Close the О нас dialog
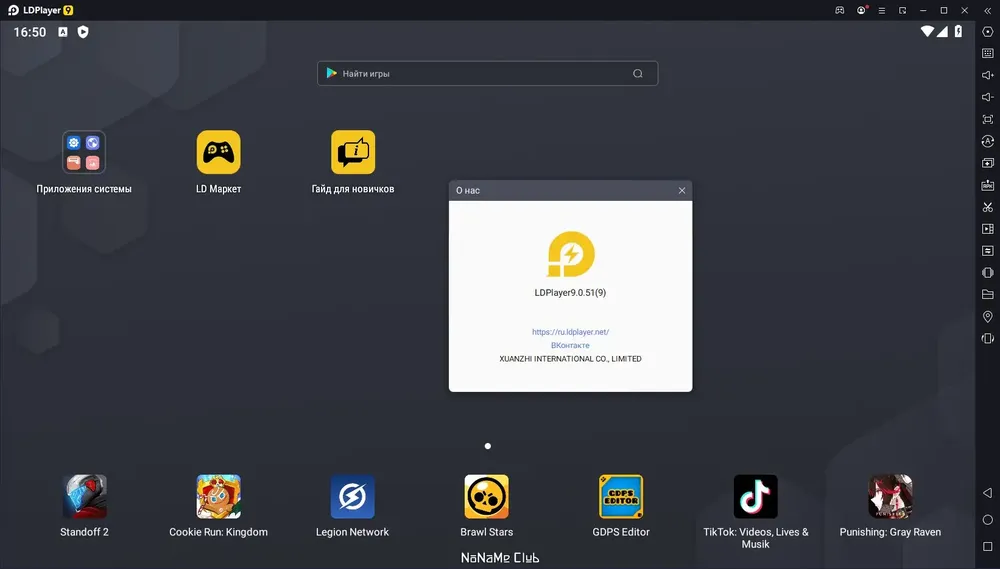The height and width of the screenshot is (569, 1000). click(x=682, y=190)
